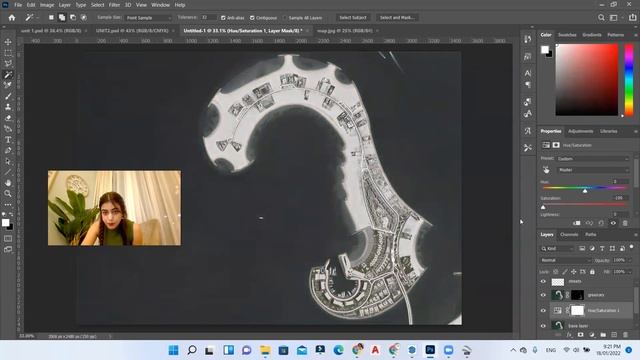The width and height of the screenshot is (640, 360).
Task: Add layer mask from Layers panel bottom
Action: (x=580, y=335)
